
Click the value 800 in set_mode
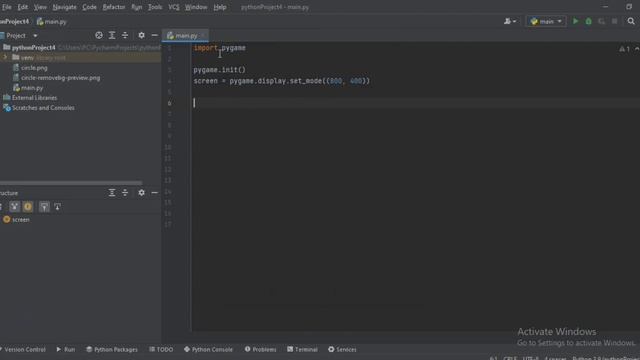point(336,81)
